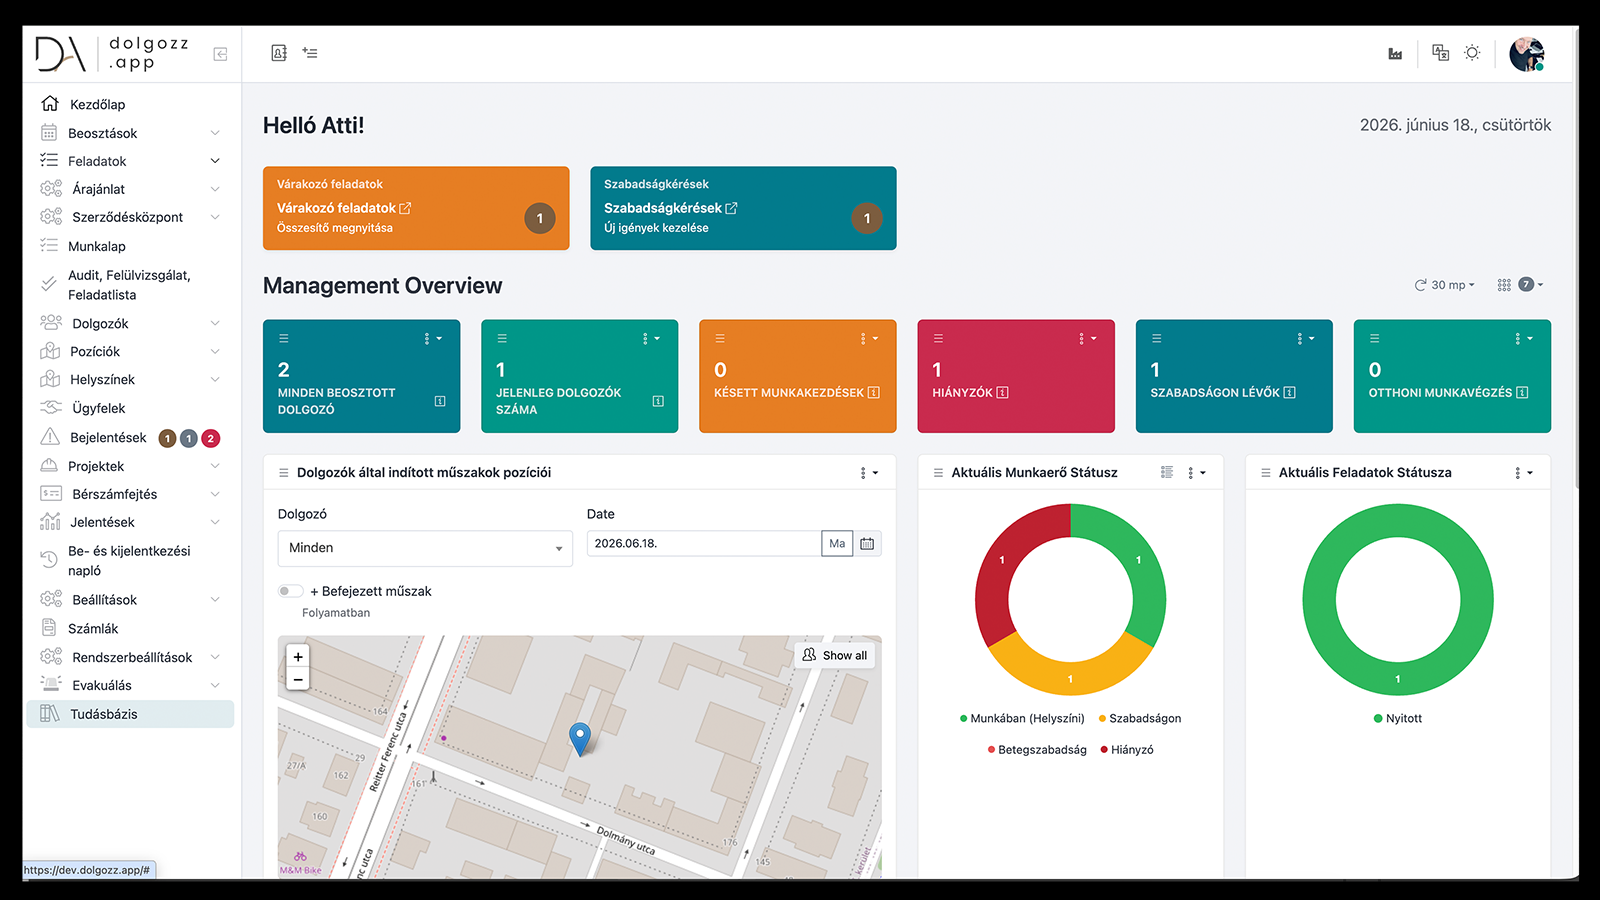Toggle Betegszabadság legend item

(x=1037, y=749)
